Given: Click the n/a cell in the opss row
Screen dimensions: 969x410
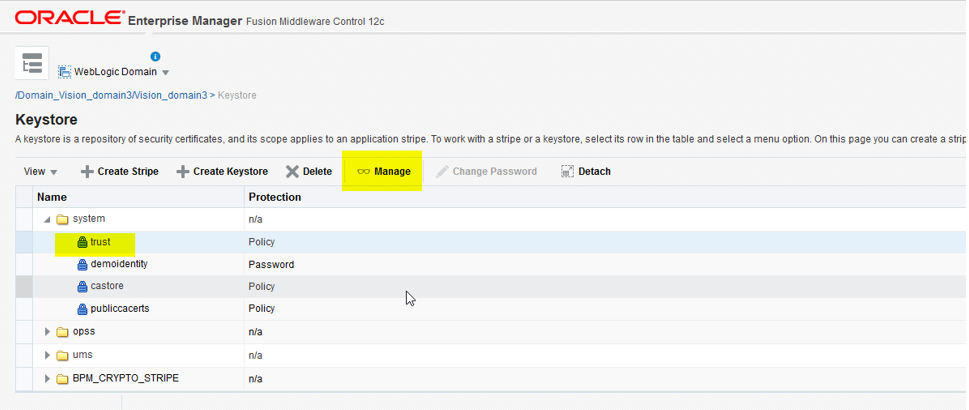Looking at the screenshot, I should pyautogui.click(x=255, y=332).
